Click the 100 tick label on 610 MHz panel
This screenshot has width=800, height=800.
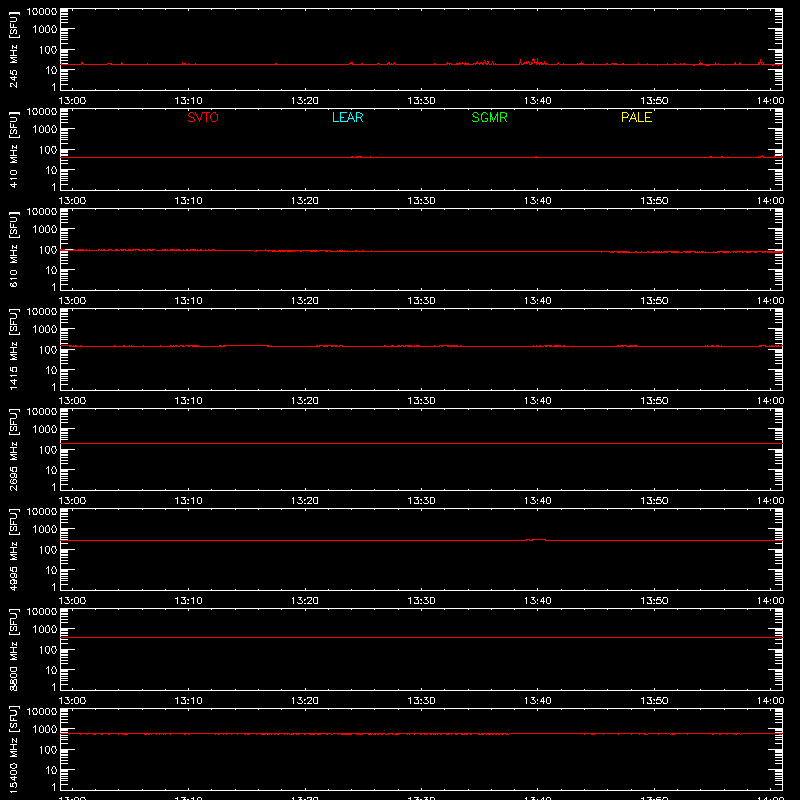tap(48, 250)
